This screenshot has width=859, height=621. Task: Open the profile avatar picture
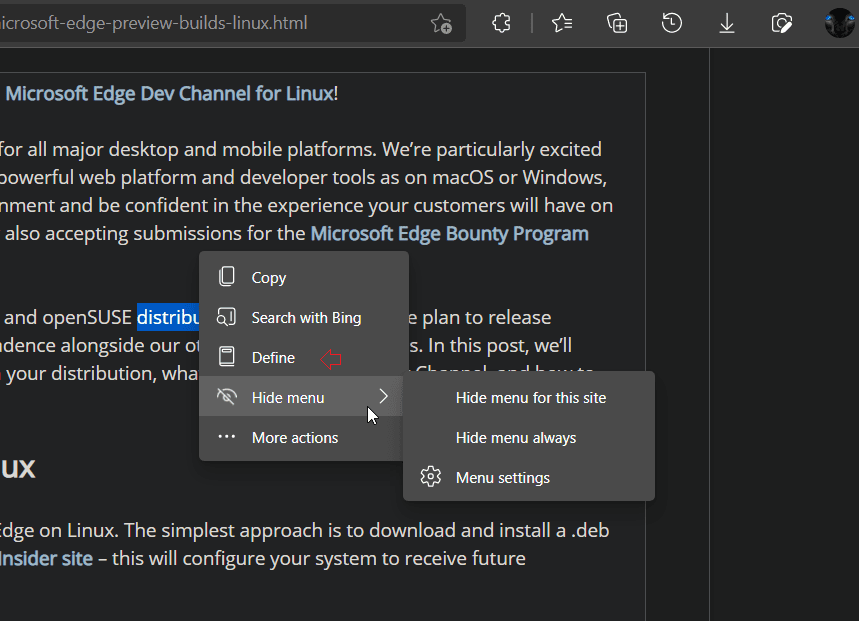click(839, 23)
